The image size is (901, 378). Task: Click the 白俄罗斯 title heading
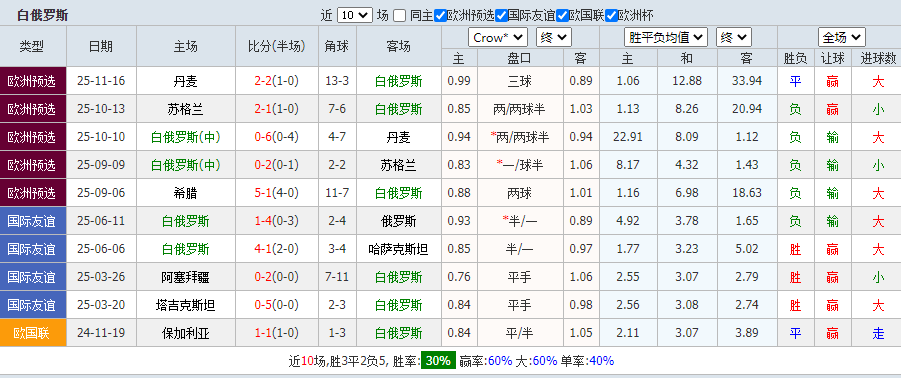pos(43,15)
